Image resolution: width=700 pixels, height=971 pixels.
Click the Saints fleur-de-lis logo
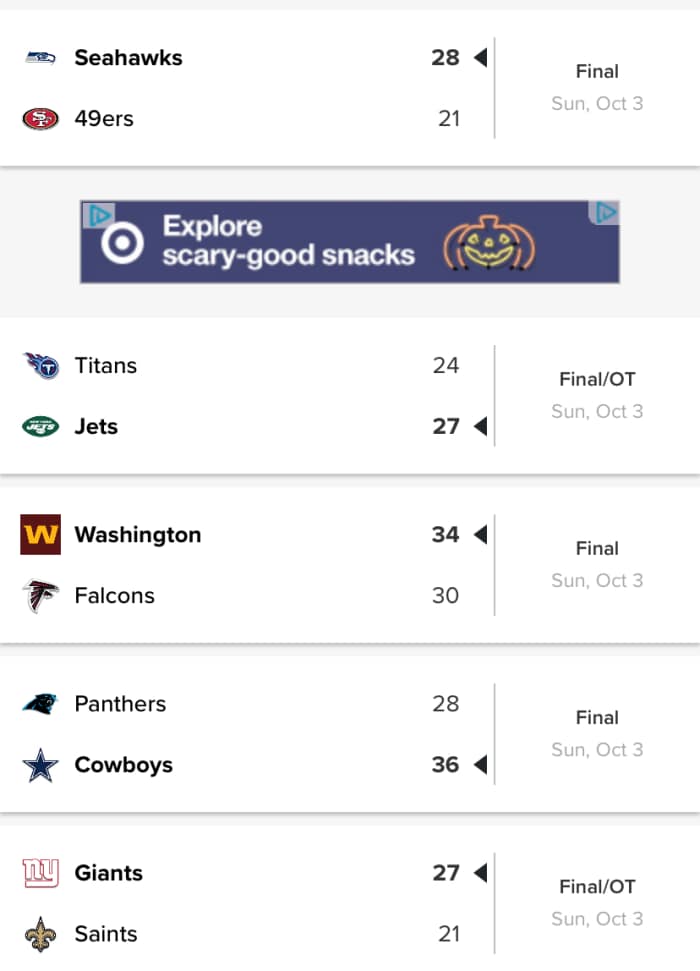click(40, 934)
